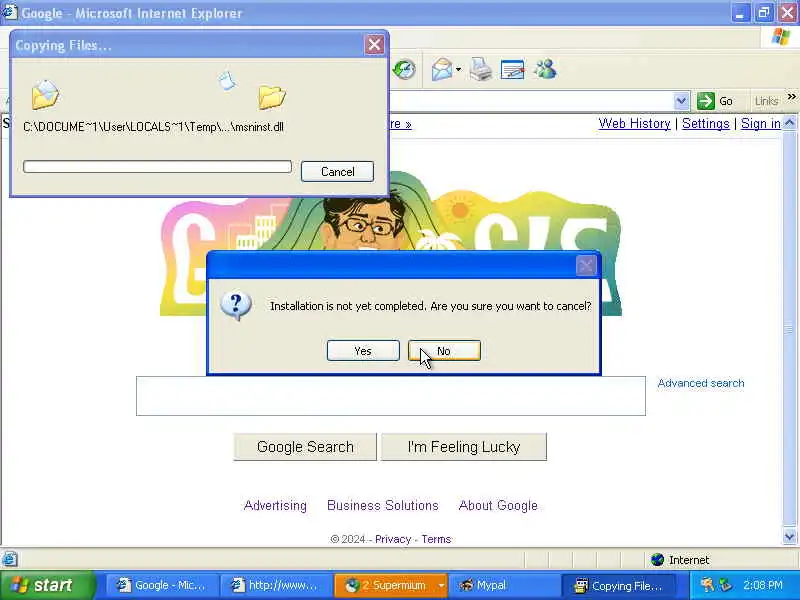Click the msninst.dll file path text
The image size is (800, 600).
pyautogui.click(x=153, y=127)
